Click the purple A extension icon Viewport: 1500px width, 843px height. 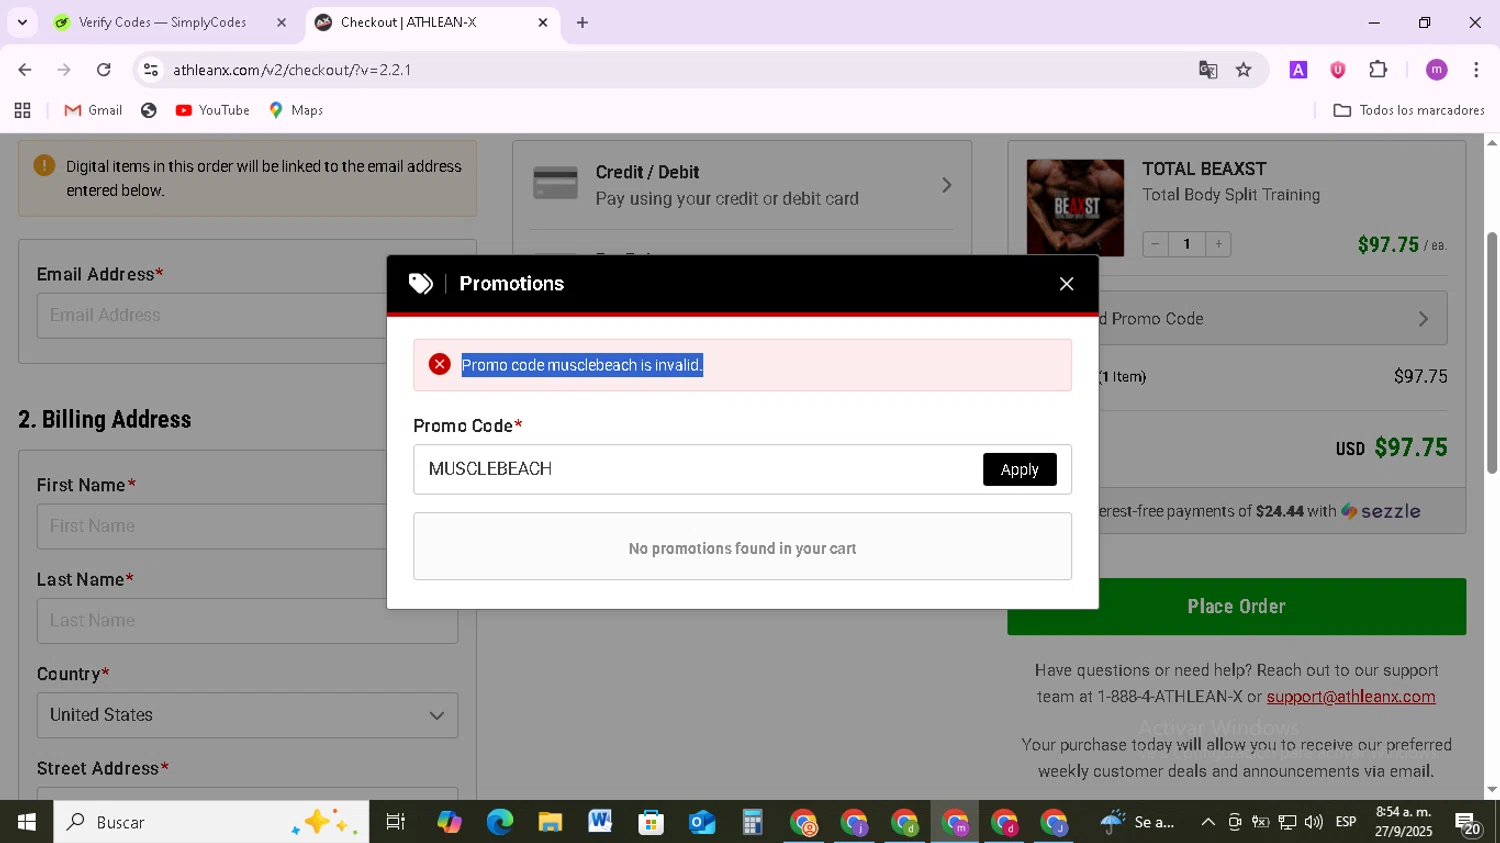tap(1298, 70)
